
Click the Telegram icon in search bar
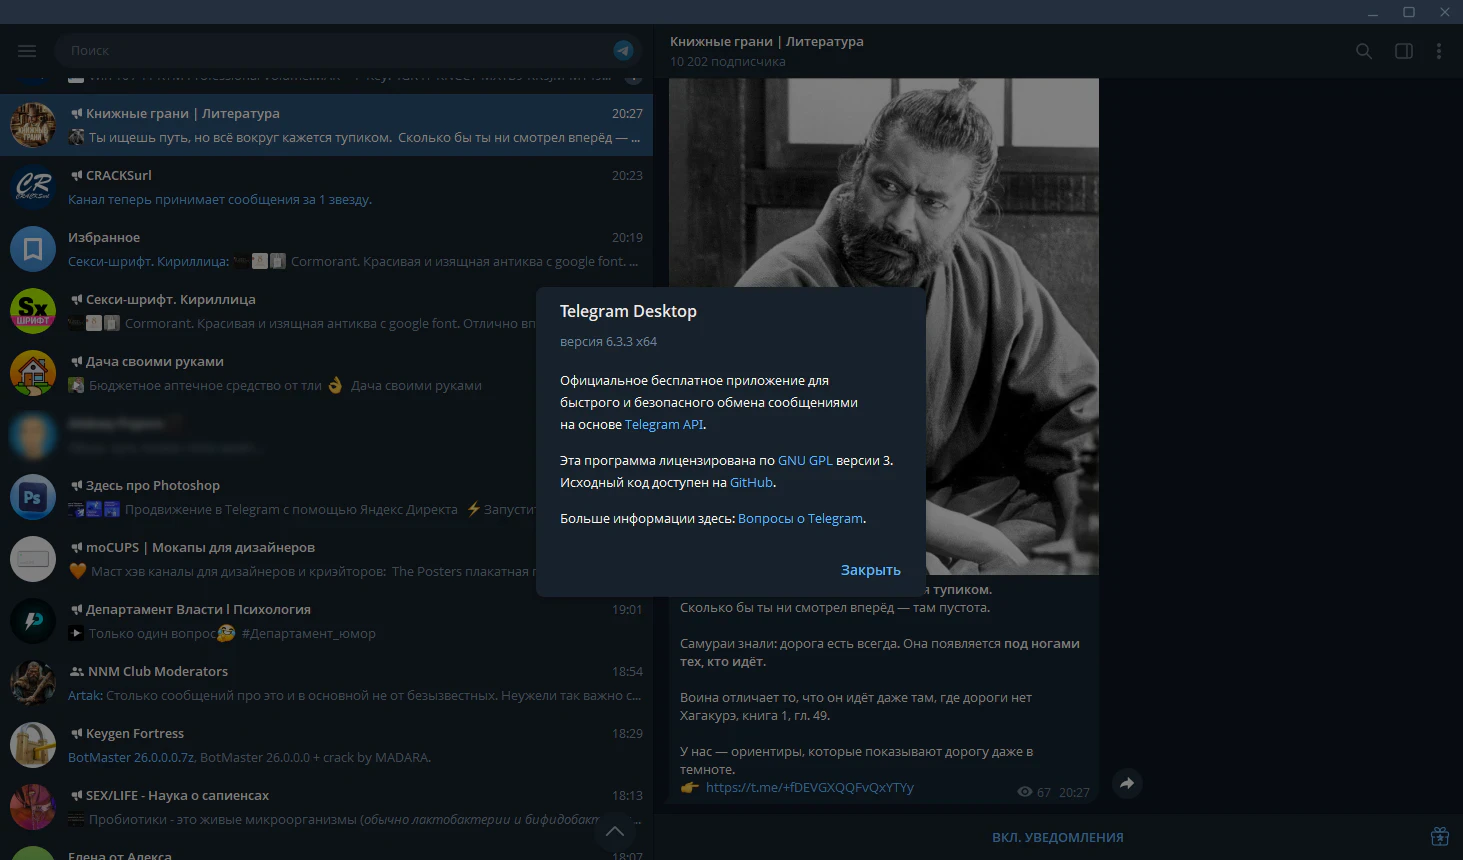[623, 50]
